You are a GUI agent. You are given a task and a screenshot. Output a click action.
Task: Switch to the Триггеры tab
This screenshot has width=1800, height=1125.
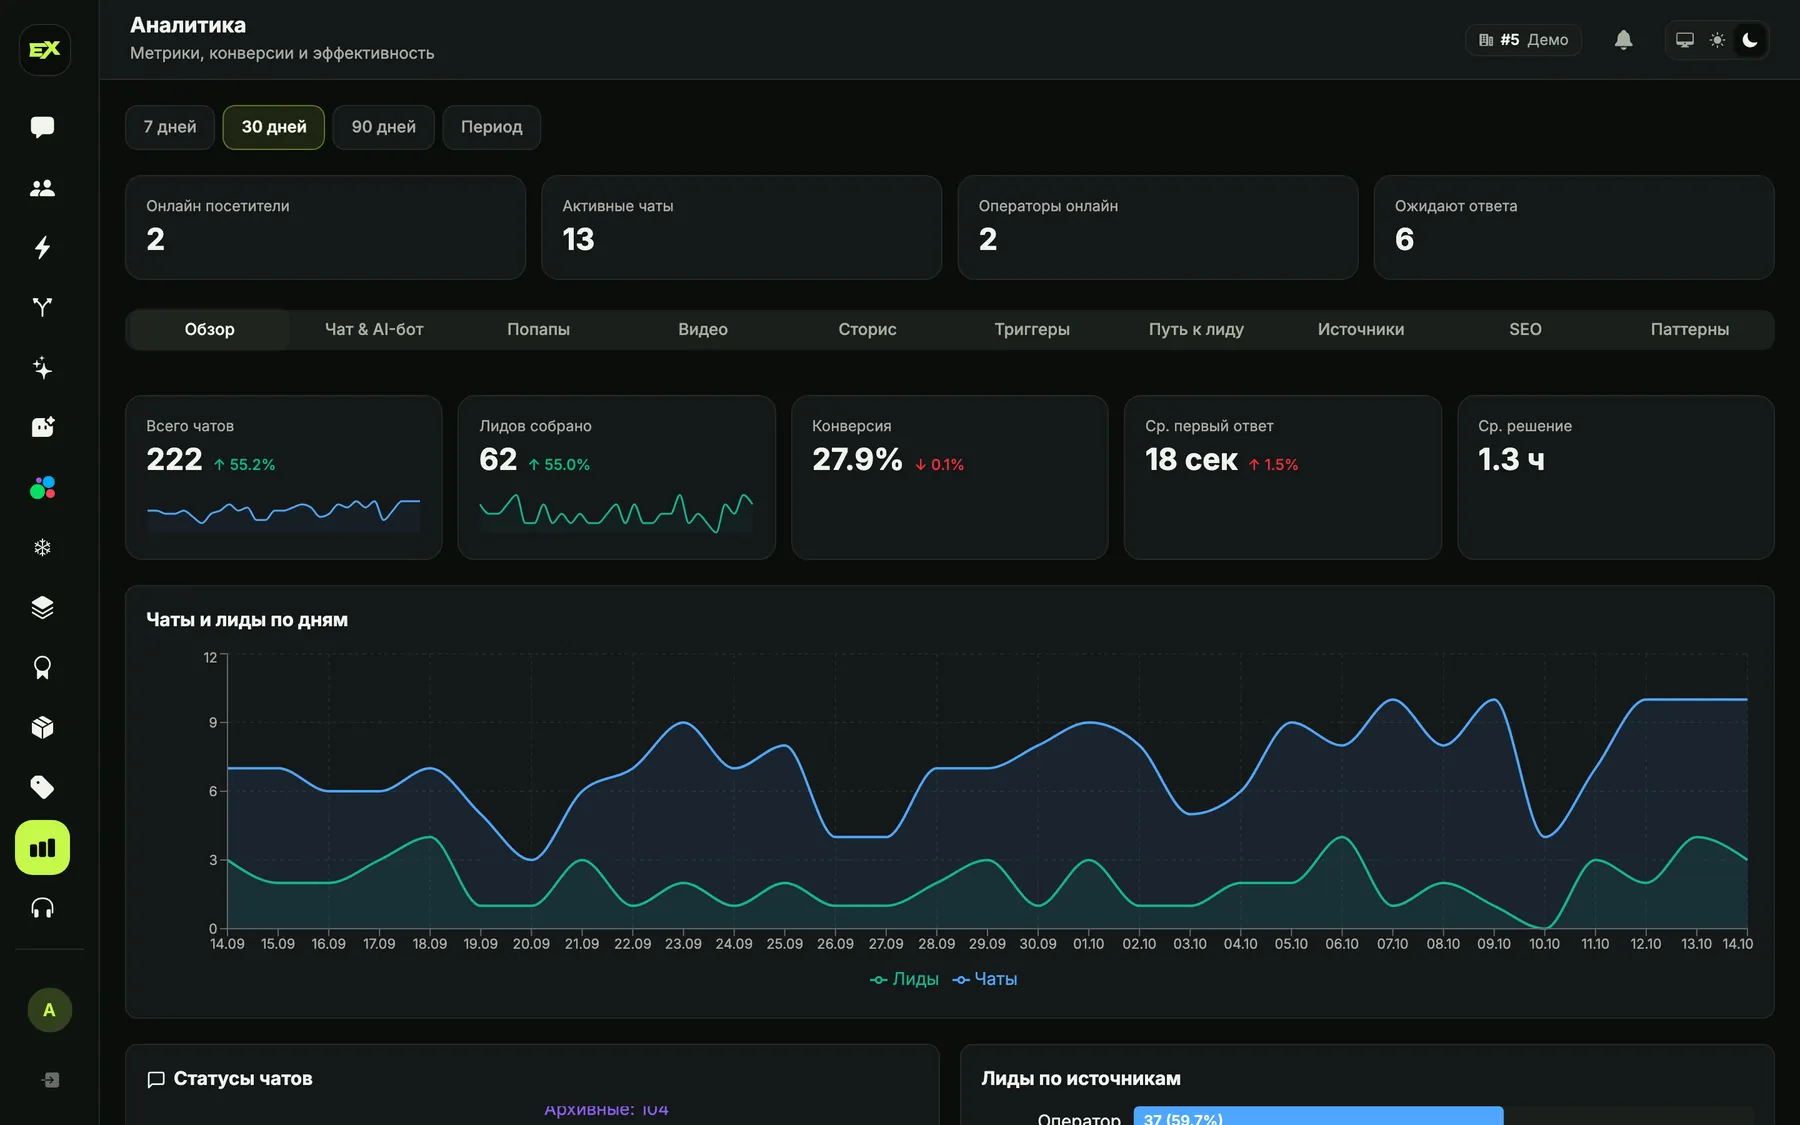tap(1032, 329)
